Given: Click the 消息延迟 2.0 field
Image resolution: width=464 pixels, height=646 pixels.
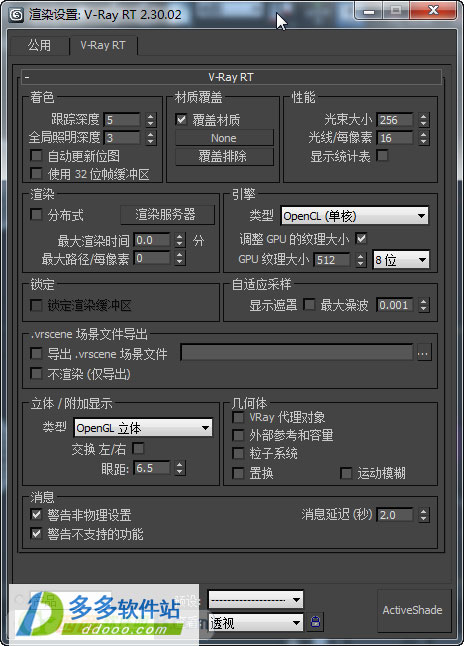Looking at the screenshot, I should click(394, 515).
